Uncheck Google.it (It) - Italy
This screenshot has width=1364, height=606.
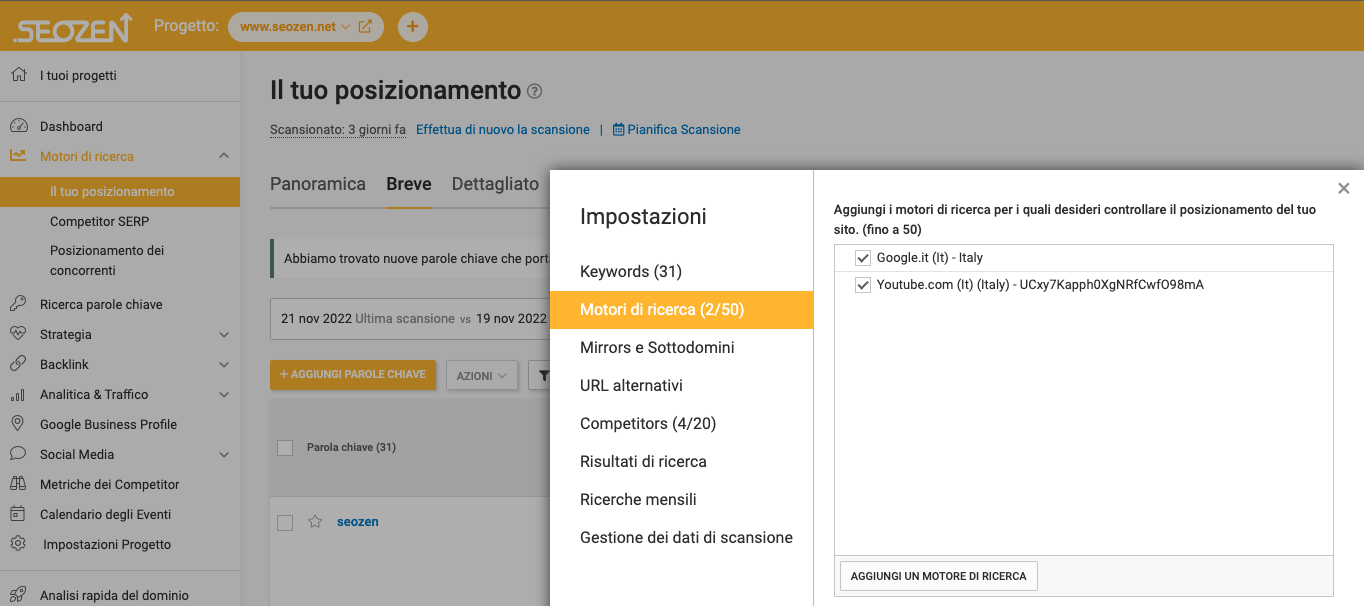[864, 258]
